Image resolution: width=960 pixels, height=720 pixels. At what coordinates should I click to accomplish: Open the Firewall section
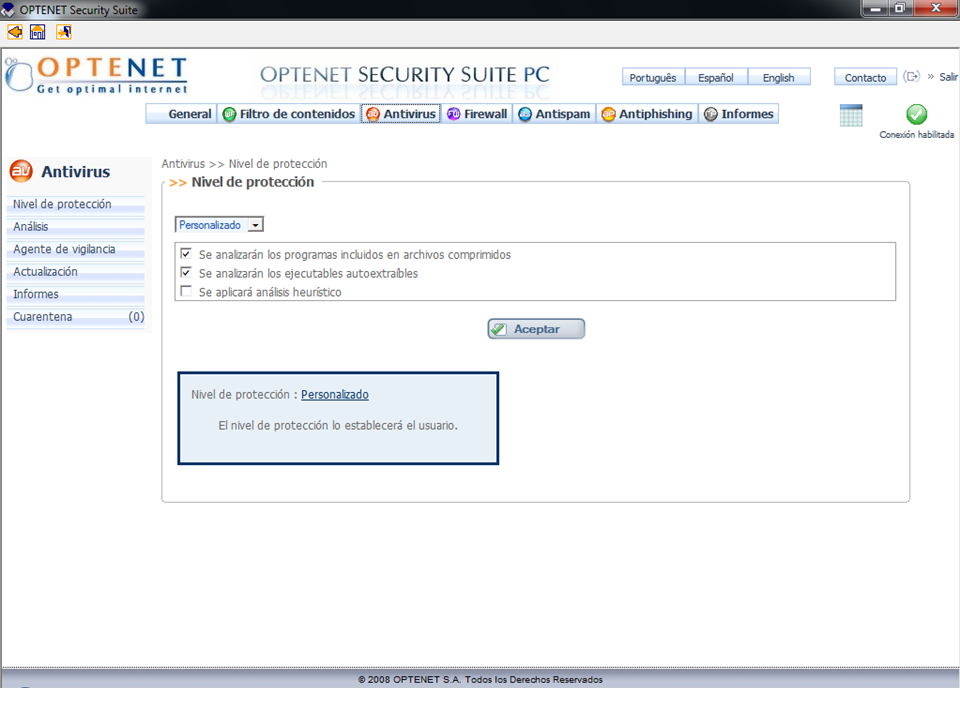(x=477, y=114)
